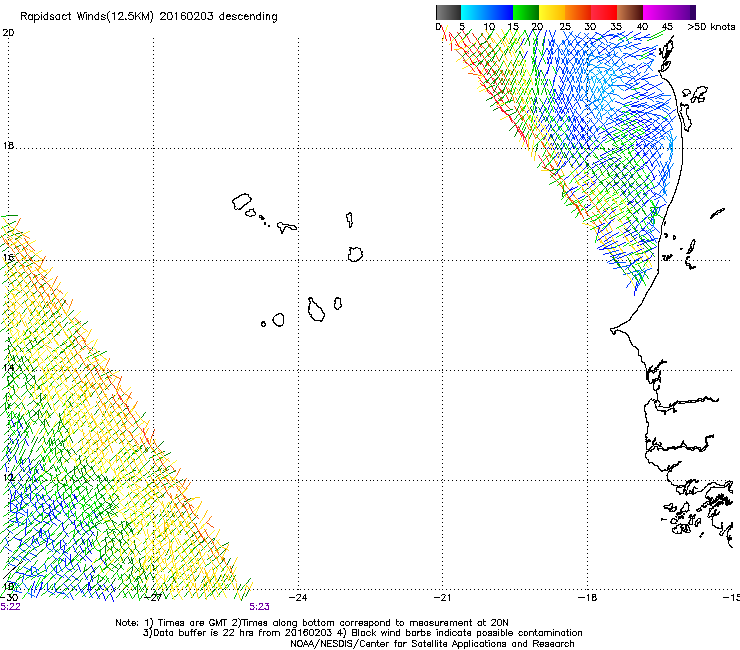Select the '25' legend scale number
Viewport: 740px width, 650px height.
[x=565, y=27]
